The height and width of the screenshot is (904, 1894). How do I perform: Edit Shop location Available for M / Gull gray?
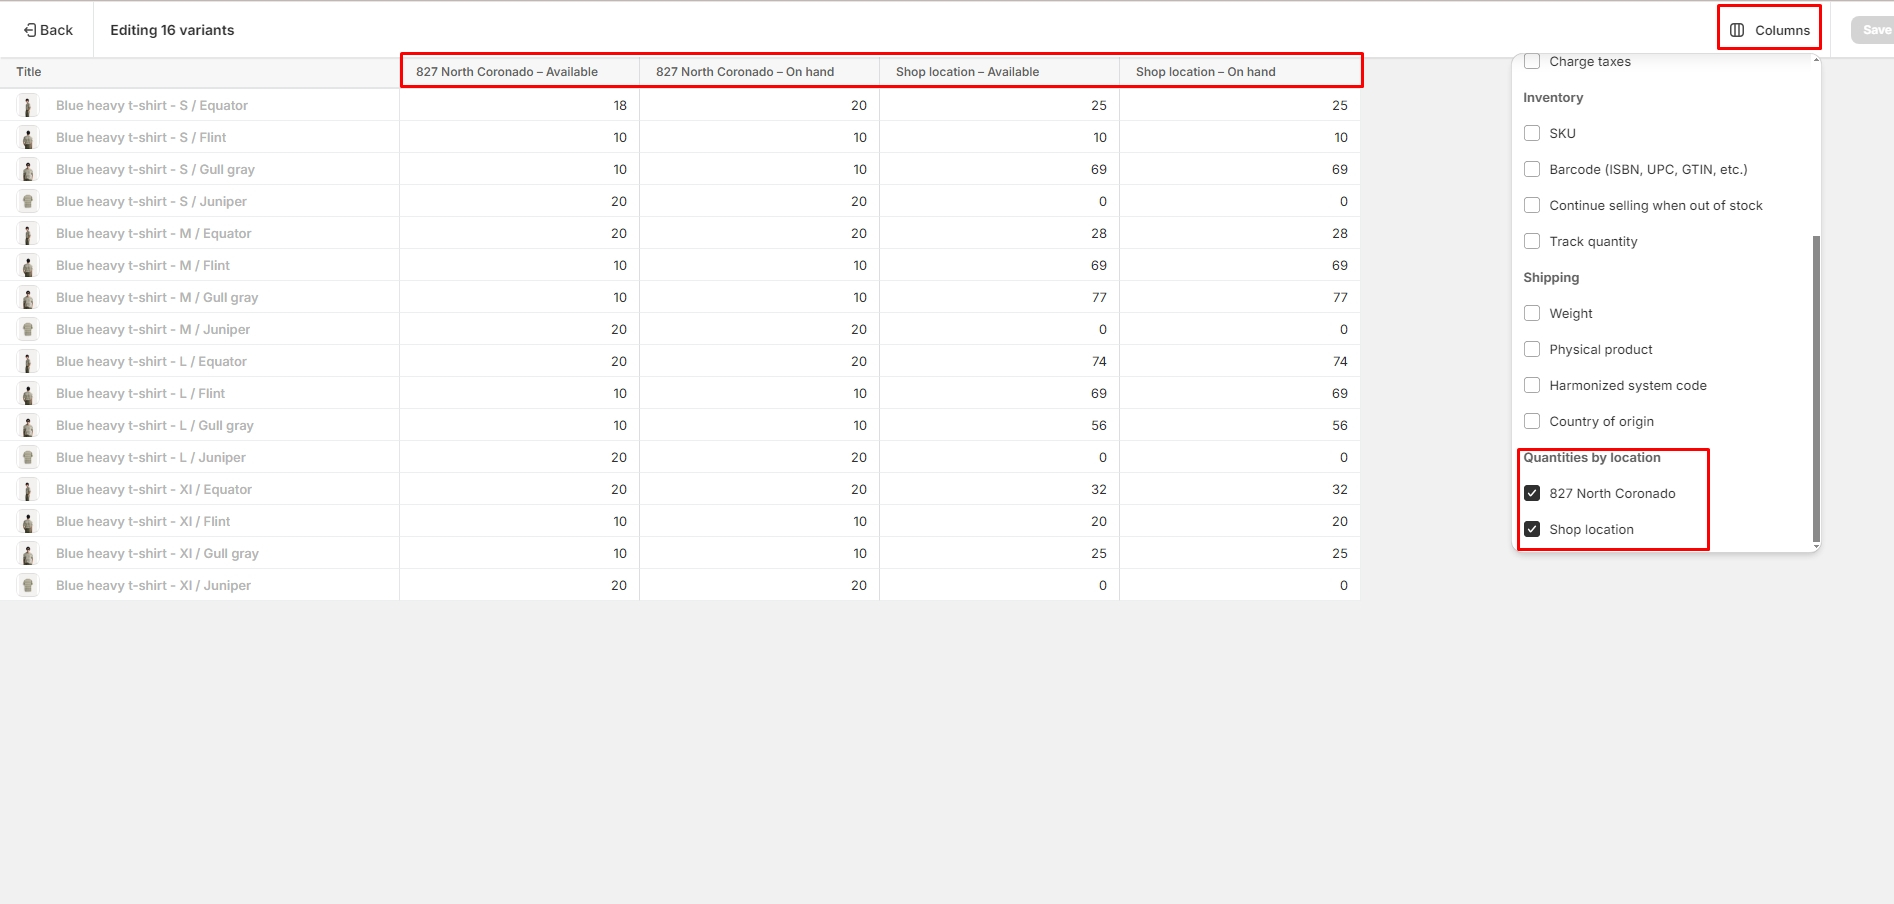tap(1000, 298)
